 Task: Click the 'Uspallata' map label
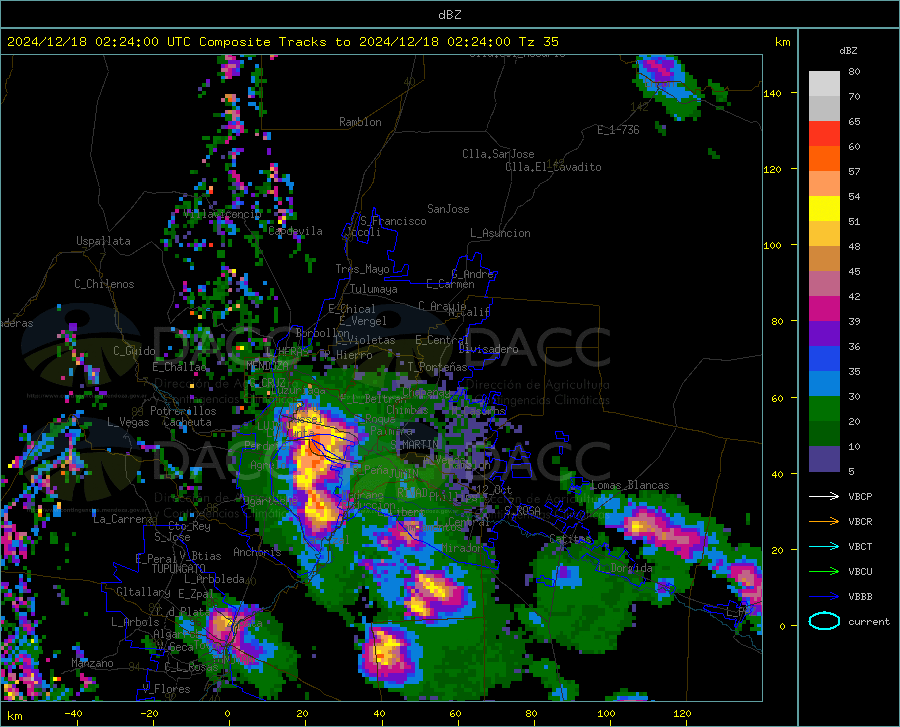(x=103, y=241)
